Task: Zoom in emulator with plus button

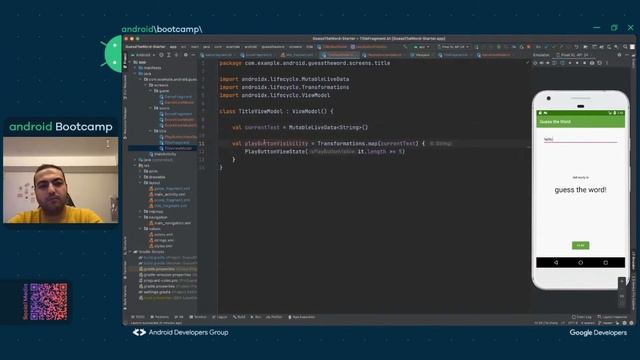Action: click(622, 281)
